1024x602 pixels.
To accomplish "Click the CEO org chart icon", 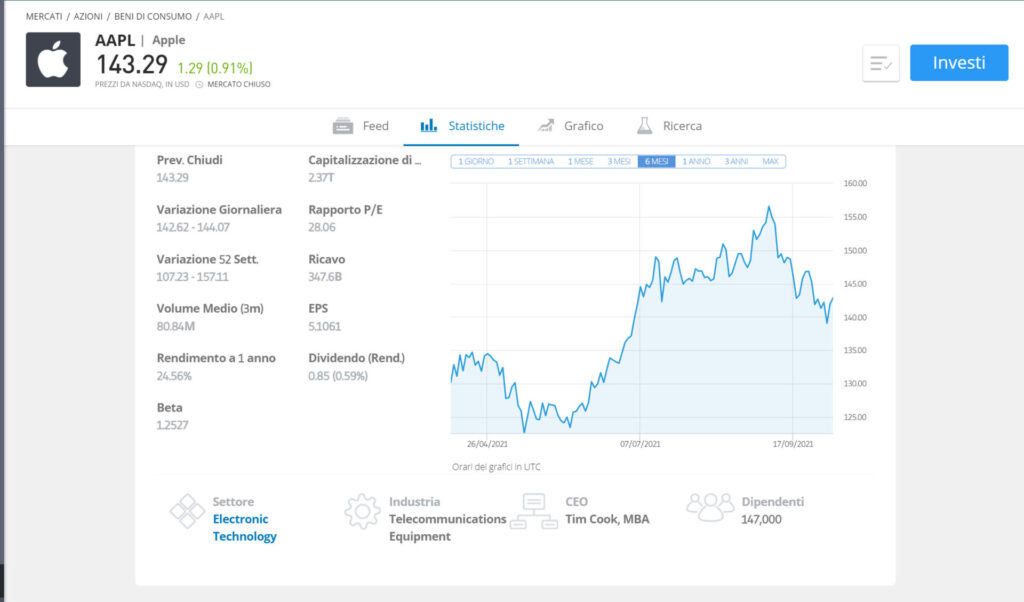I will coord(534,511).
